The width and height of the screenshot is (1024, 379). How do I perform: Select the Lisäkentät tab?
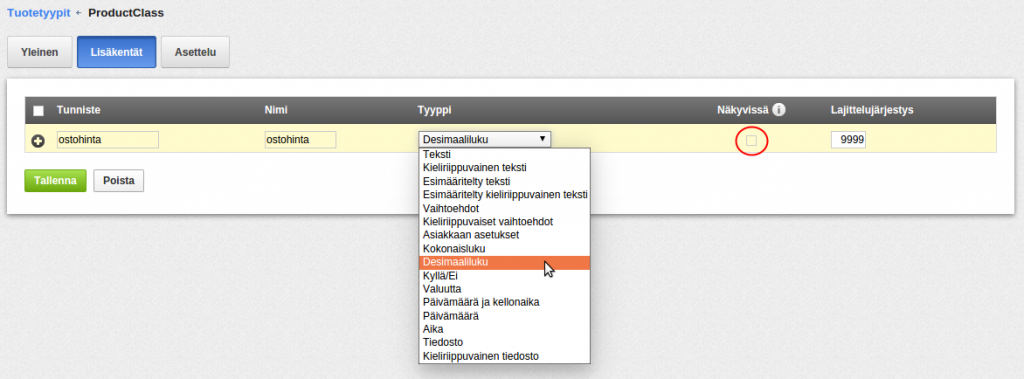pos(116,52)
